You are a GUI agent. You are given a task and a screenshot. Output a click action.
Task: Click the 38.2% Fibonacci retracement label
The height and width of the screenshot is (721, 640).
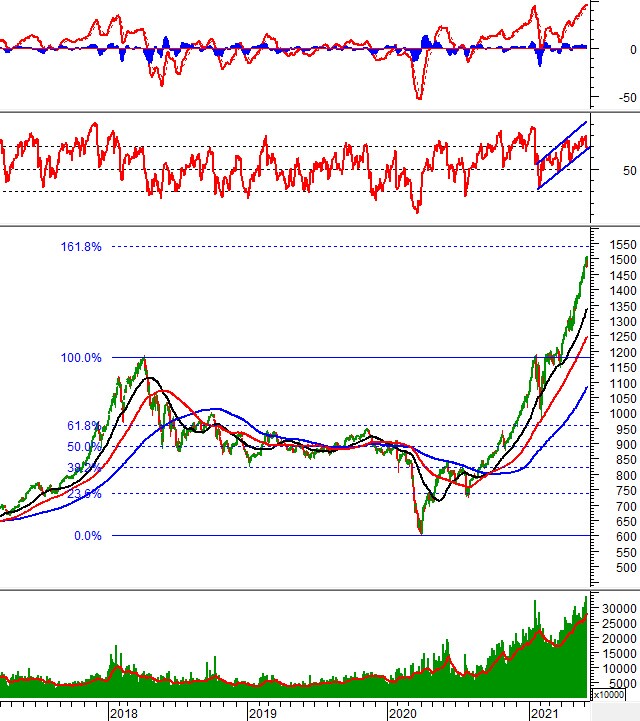[84, 468]
